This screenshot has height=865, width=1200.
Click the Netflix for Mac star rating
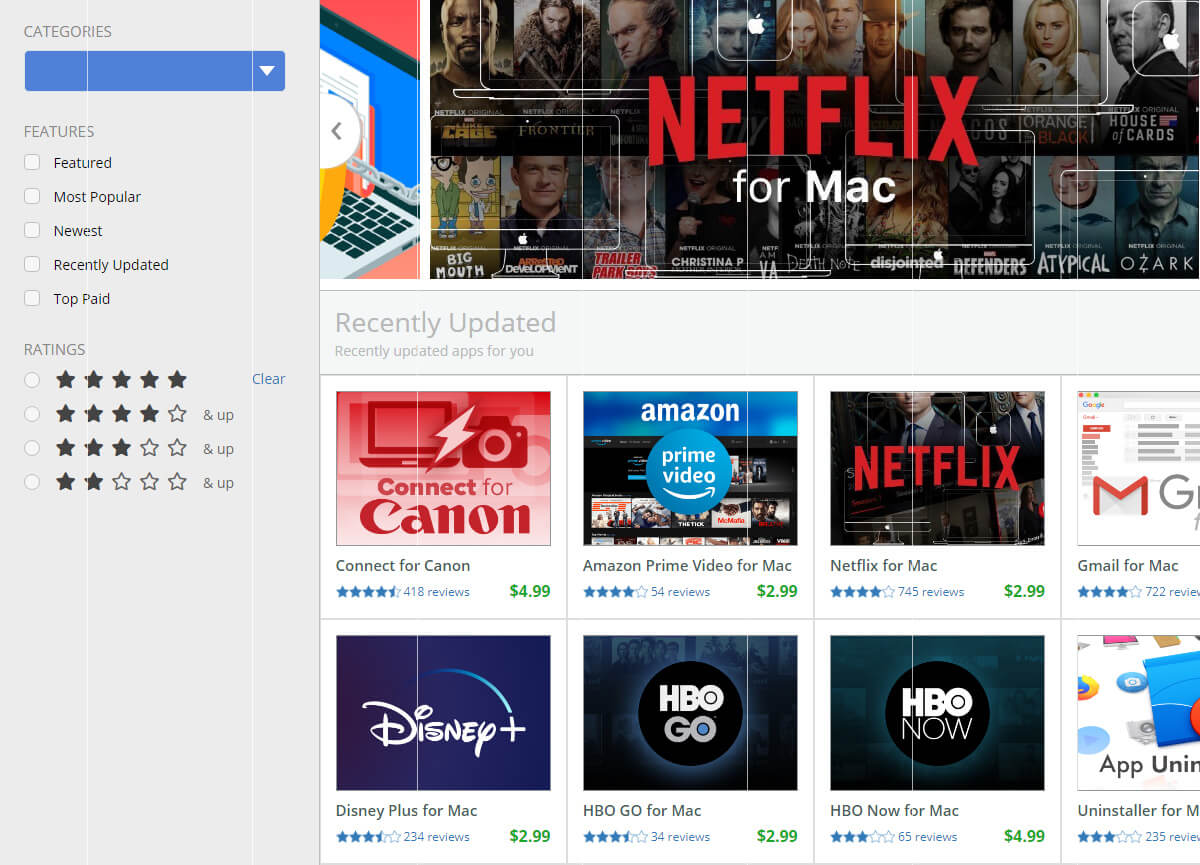(862, 592)
